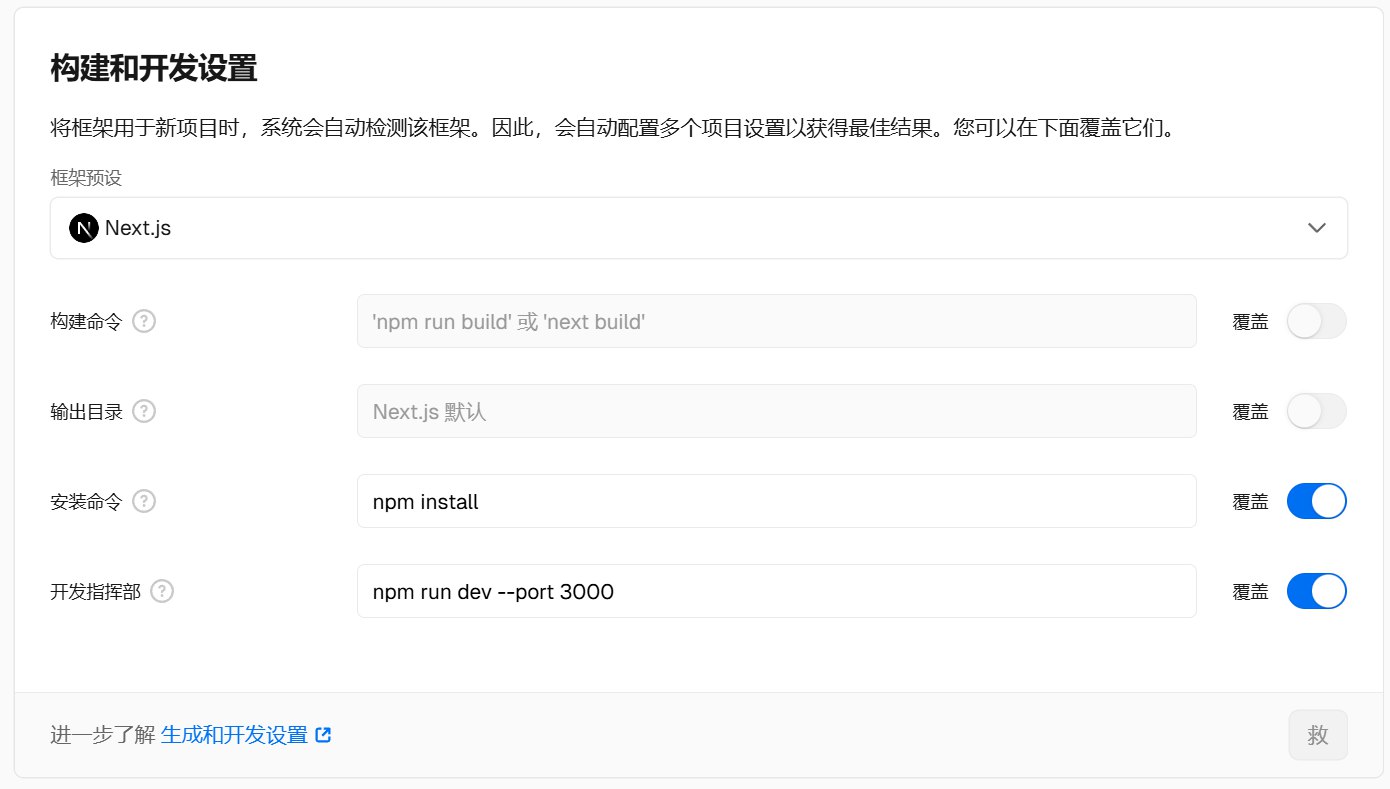
Task: Open the 框架预设 Next.js dropdown
Action: click(x=698, y=228)
